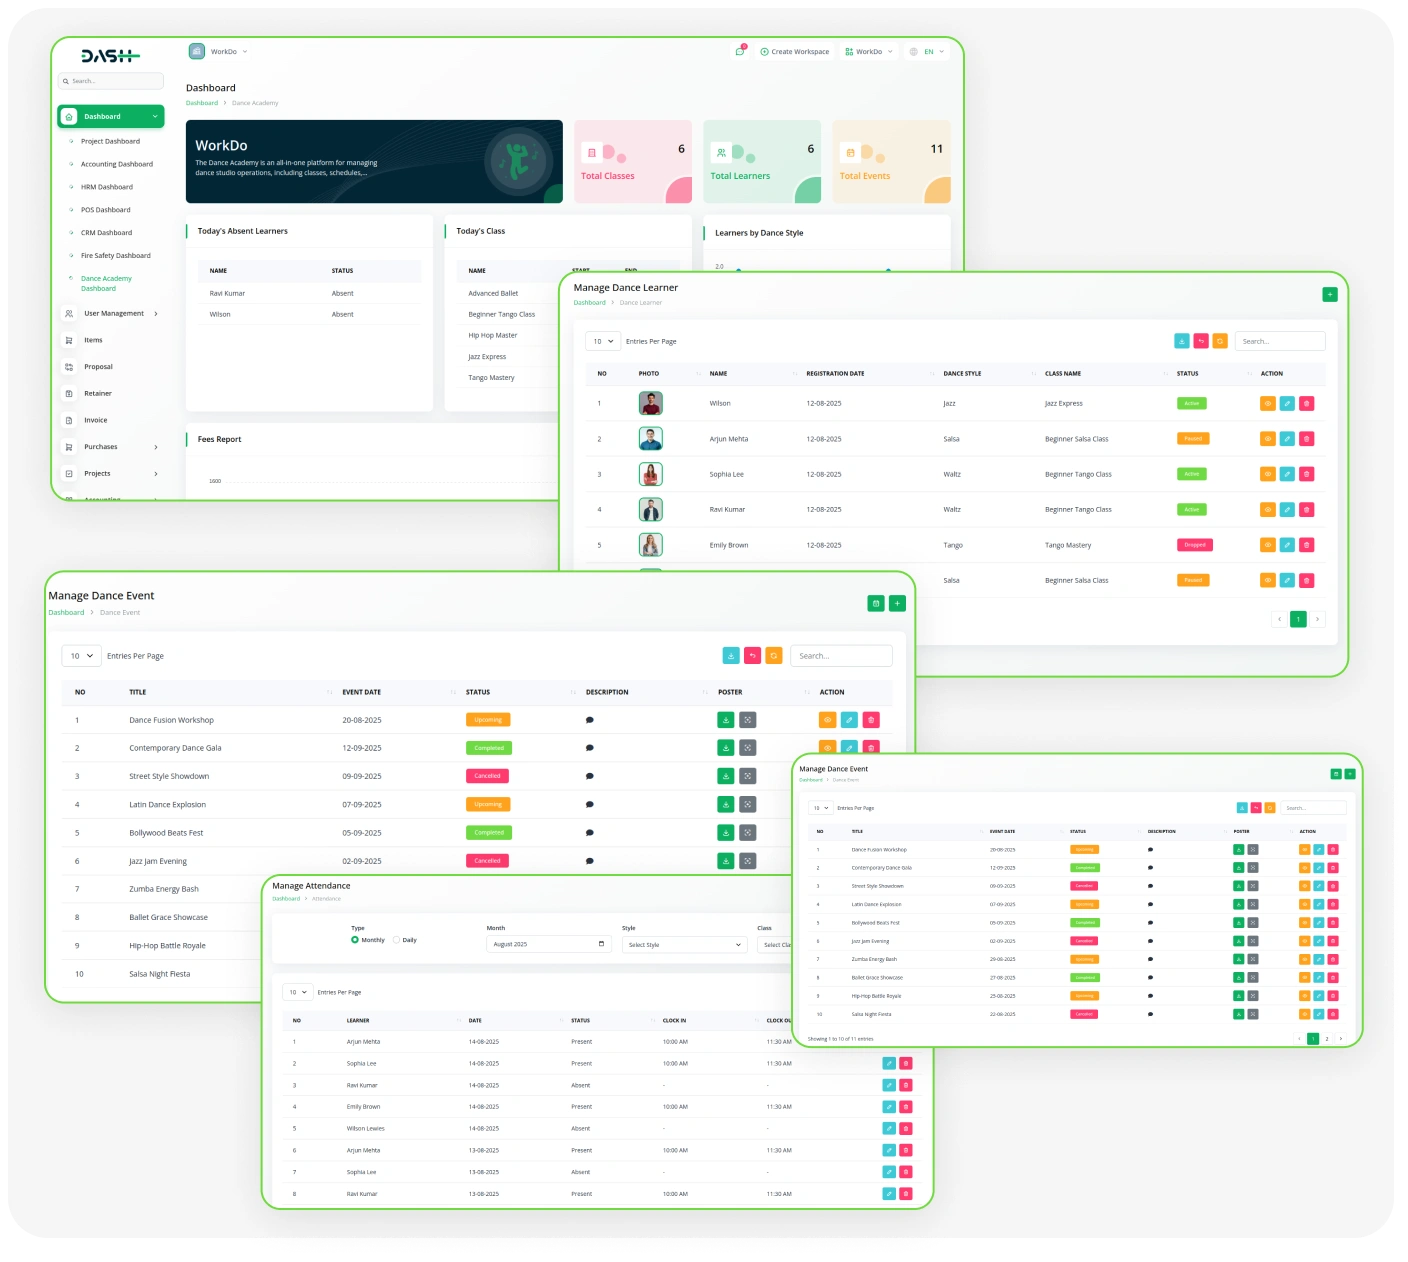Open description comment icon for Street Style Showdown
Screen dimensions: 1408x1262
click(x=590, y=776)
